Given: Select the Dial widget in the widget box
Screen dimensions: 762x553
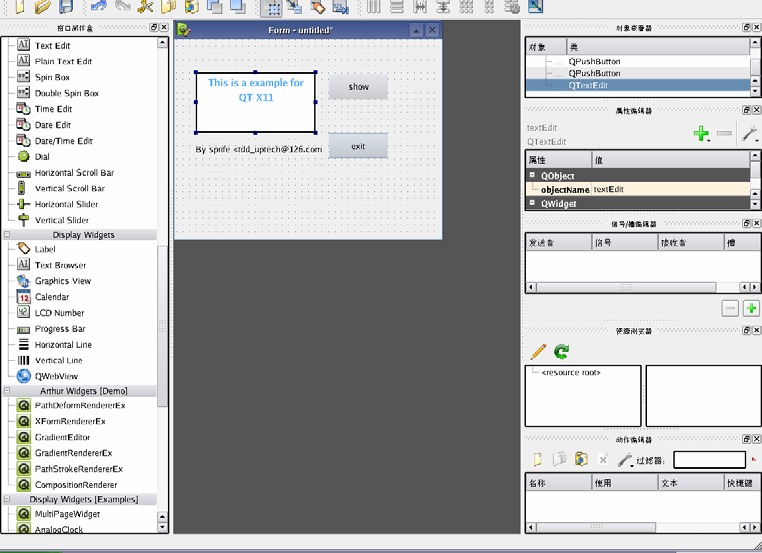Looking at the screenshot, I should pyautogui.click(x=42, y=157).
